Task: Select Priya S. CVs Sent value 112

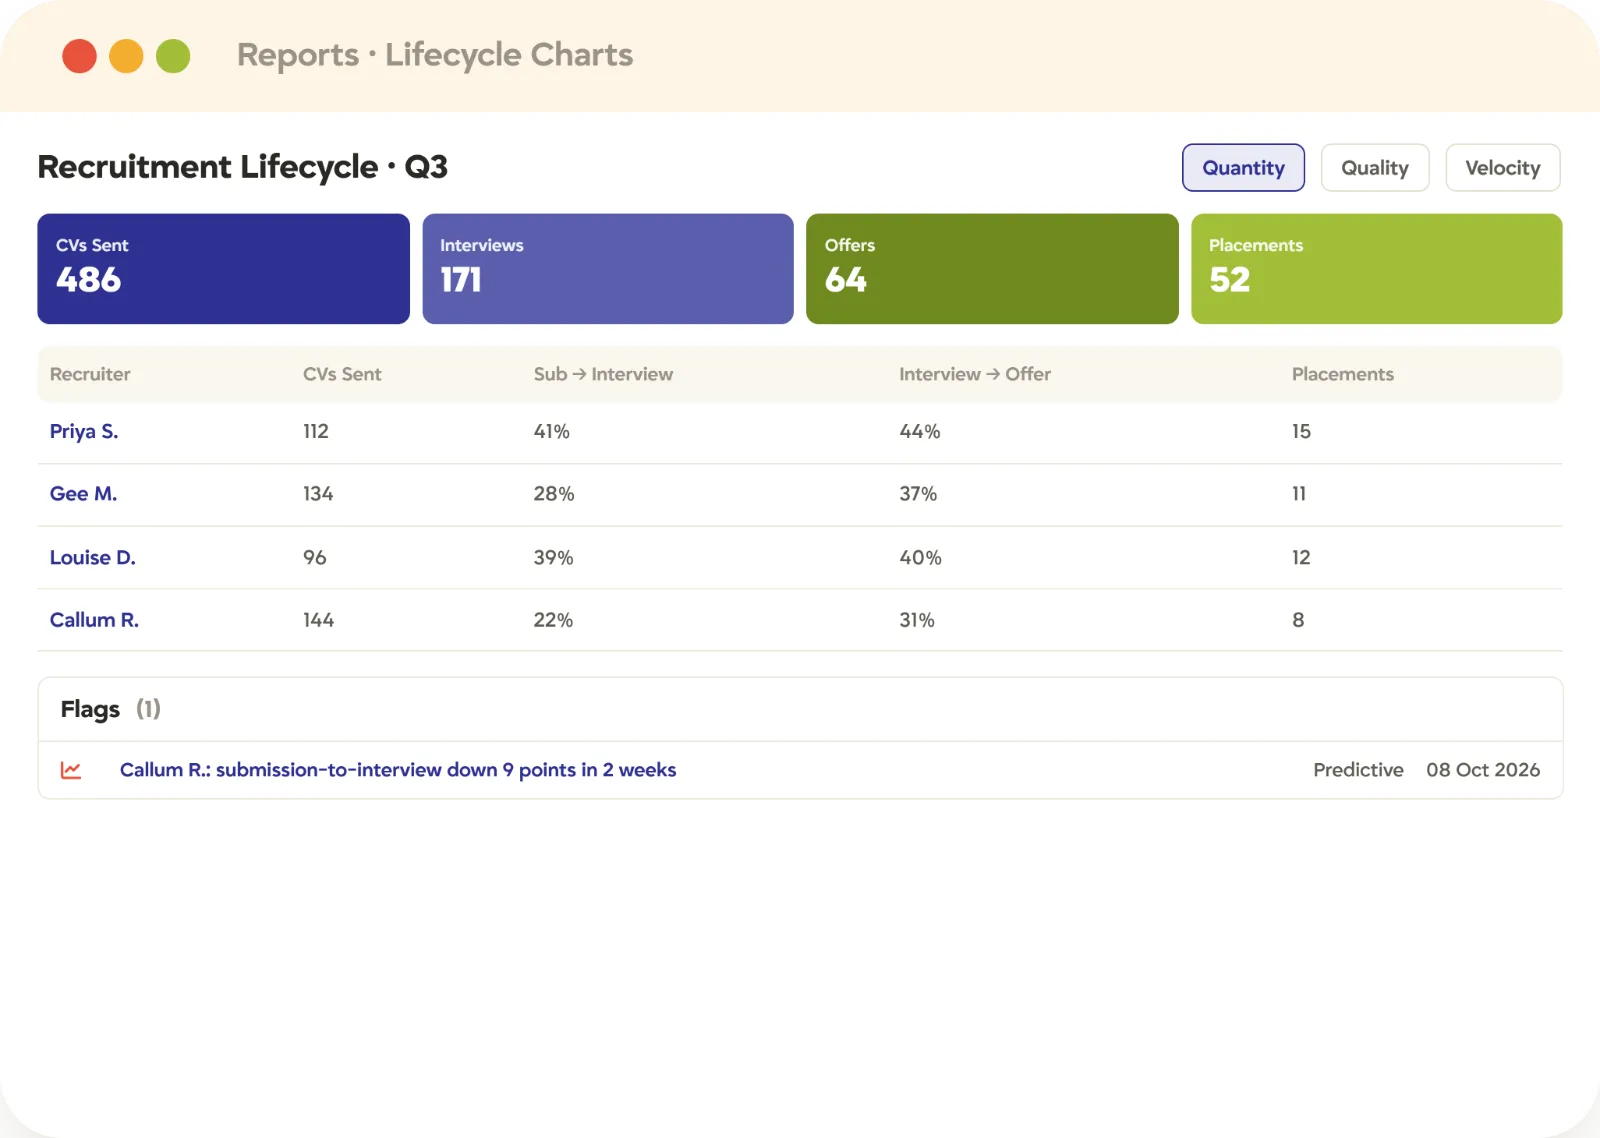Action: coord(316,432)
